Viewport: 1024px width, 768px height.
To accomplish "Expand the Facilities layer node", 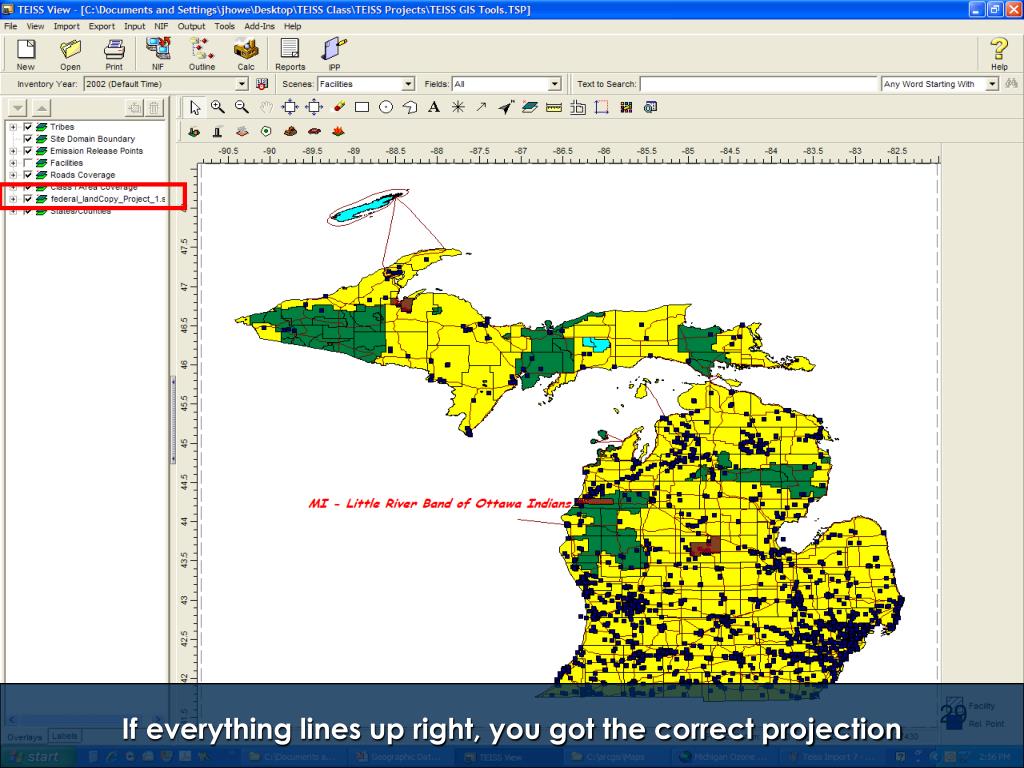I will pos(13,163).
